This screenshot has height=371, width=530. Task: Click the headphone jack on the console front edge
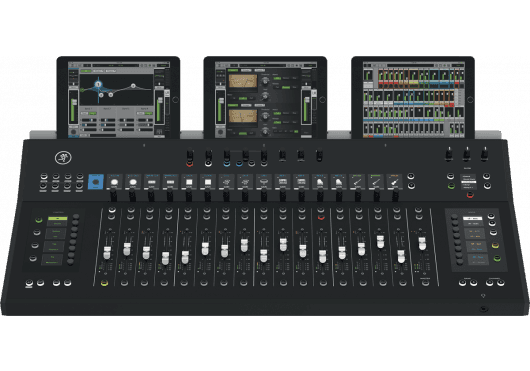click(x=484, y=309)
